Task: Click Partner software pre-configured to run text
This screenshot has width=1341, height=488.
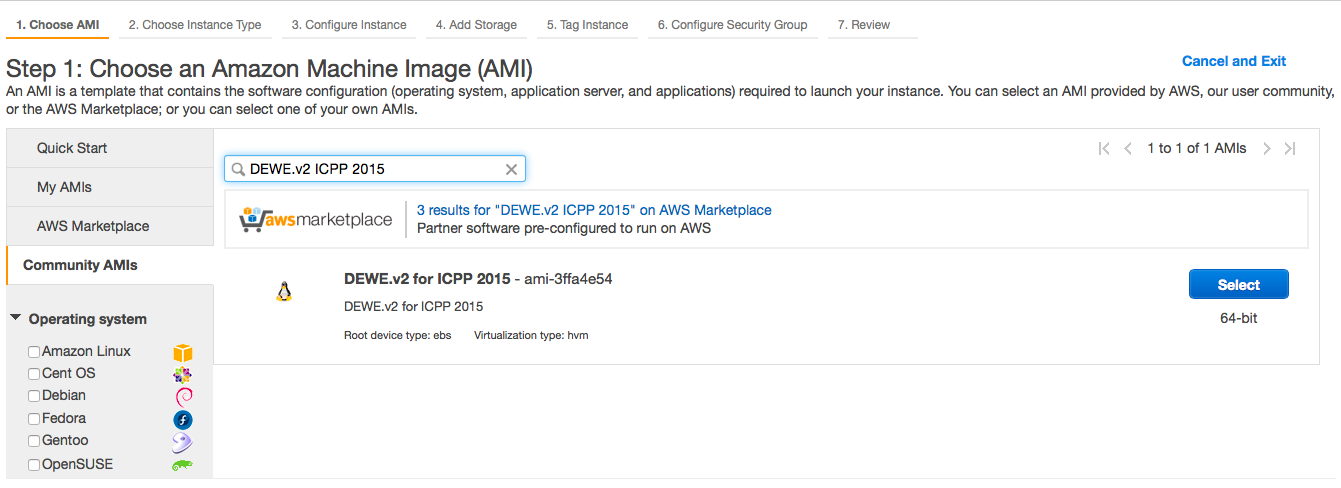Action: 564,228
